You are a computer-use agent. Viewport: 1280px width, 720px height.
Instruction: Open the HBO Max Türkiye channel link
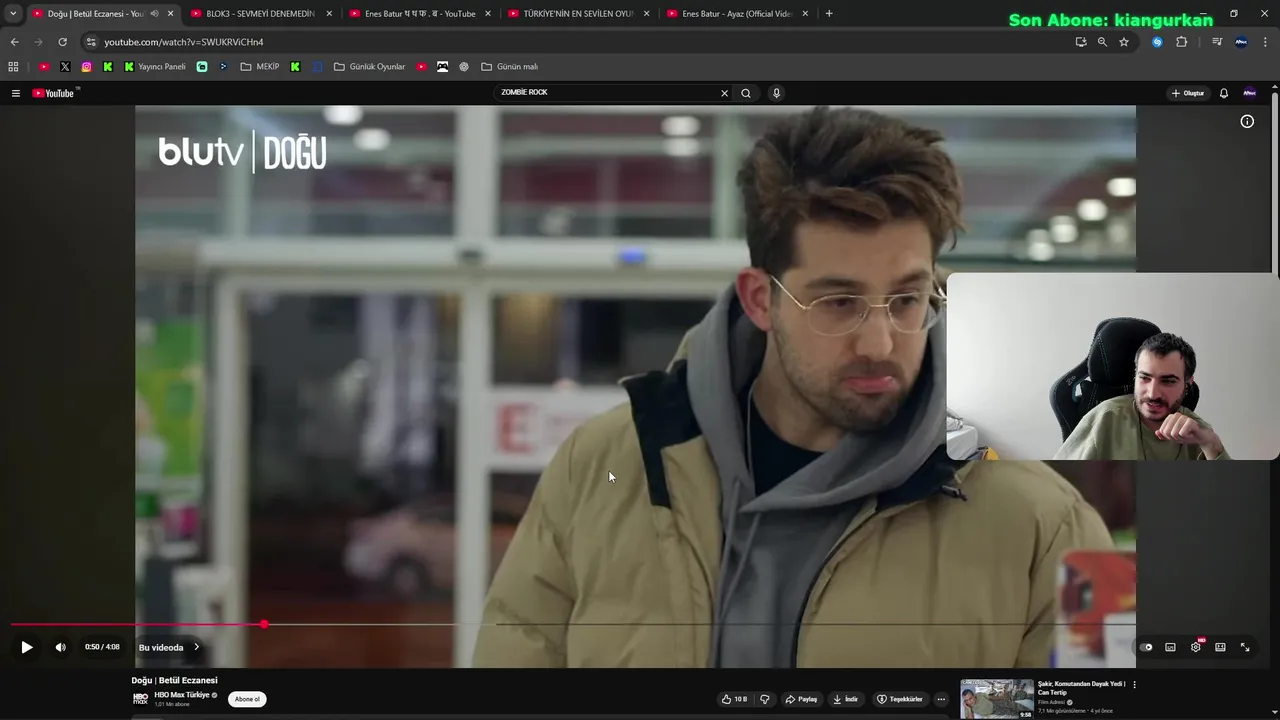182,695
